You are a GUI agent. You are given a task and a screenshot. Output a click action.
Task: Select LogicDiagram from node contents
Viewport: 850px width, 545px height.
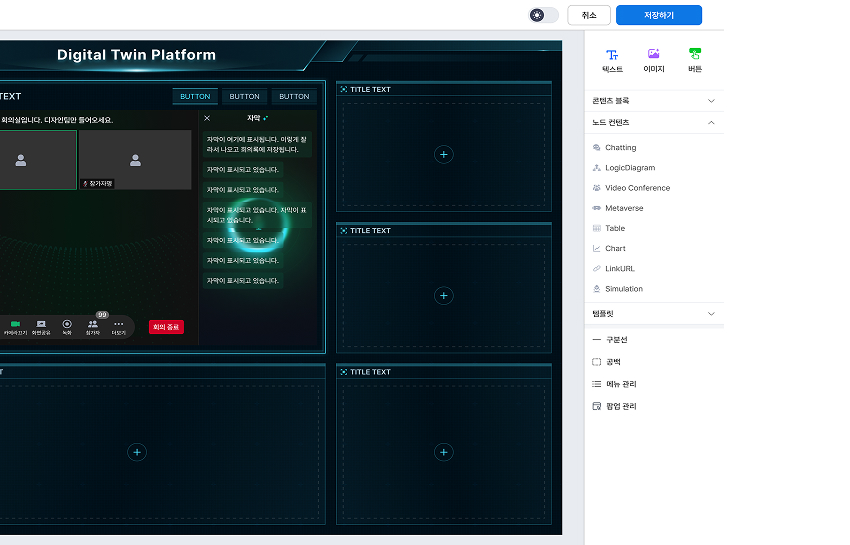630,168
